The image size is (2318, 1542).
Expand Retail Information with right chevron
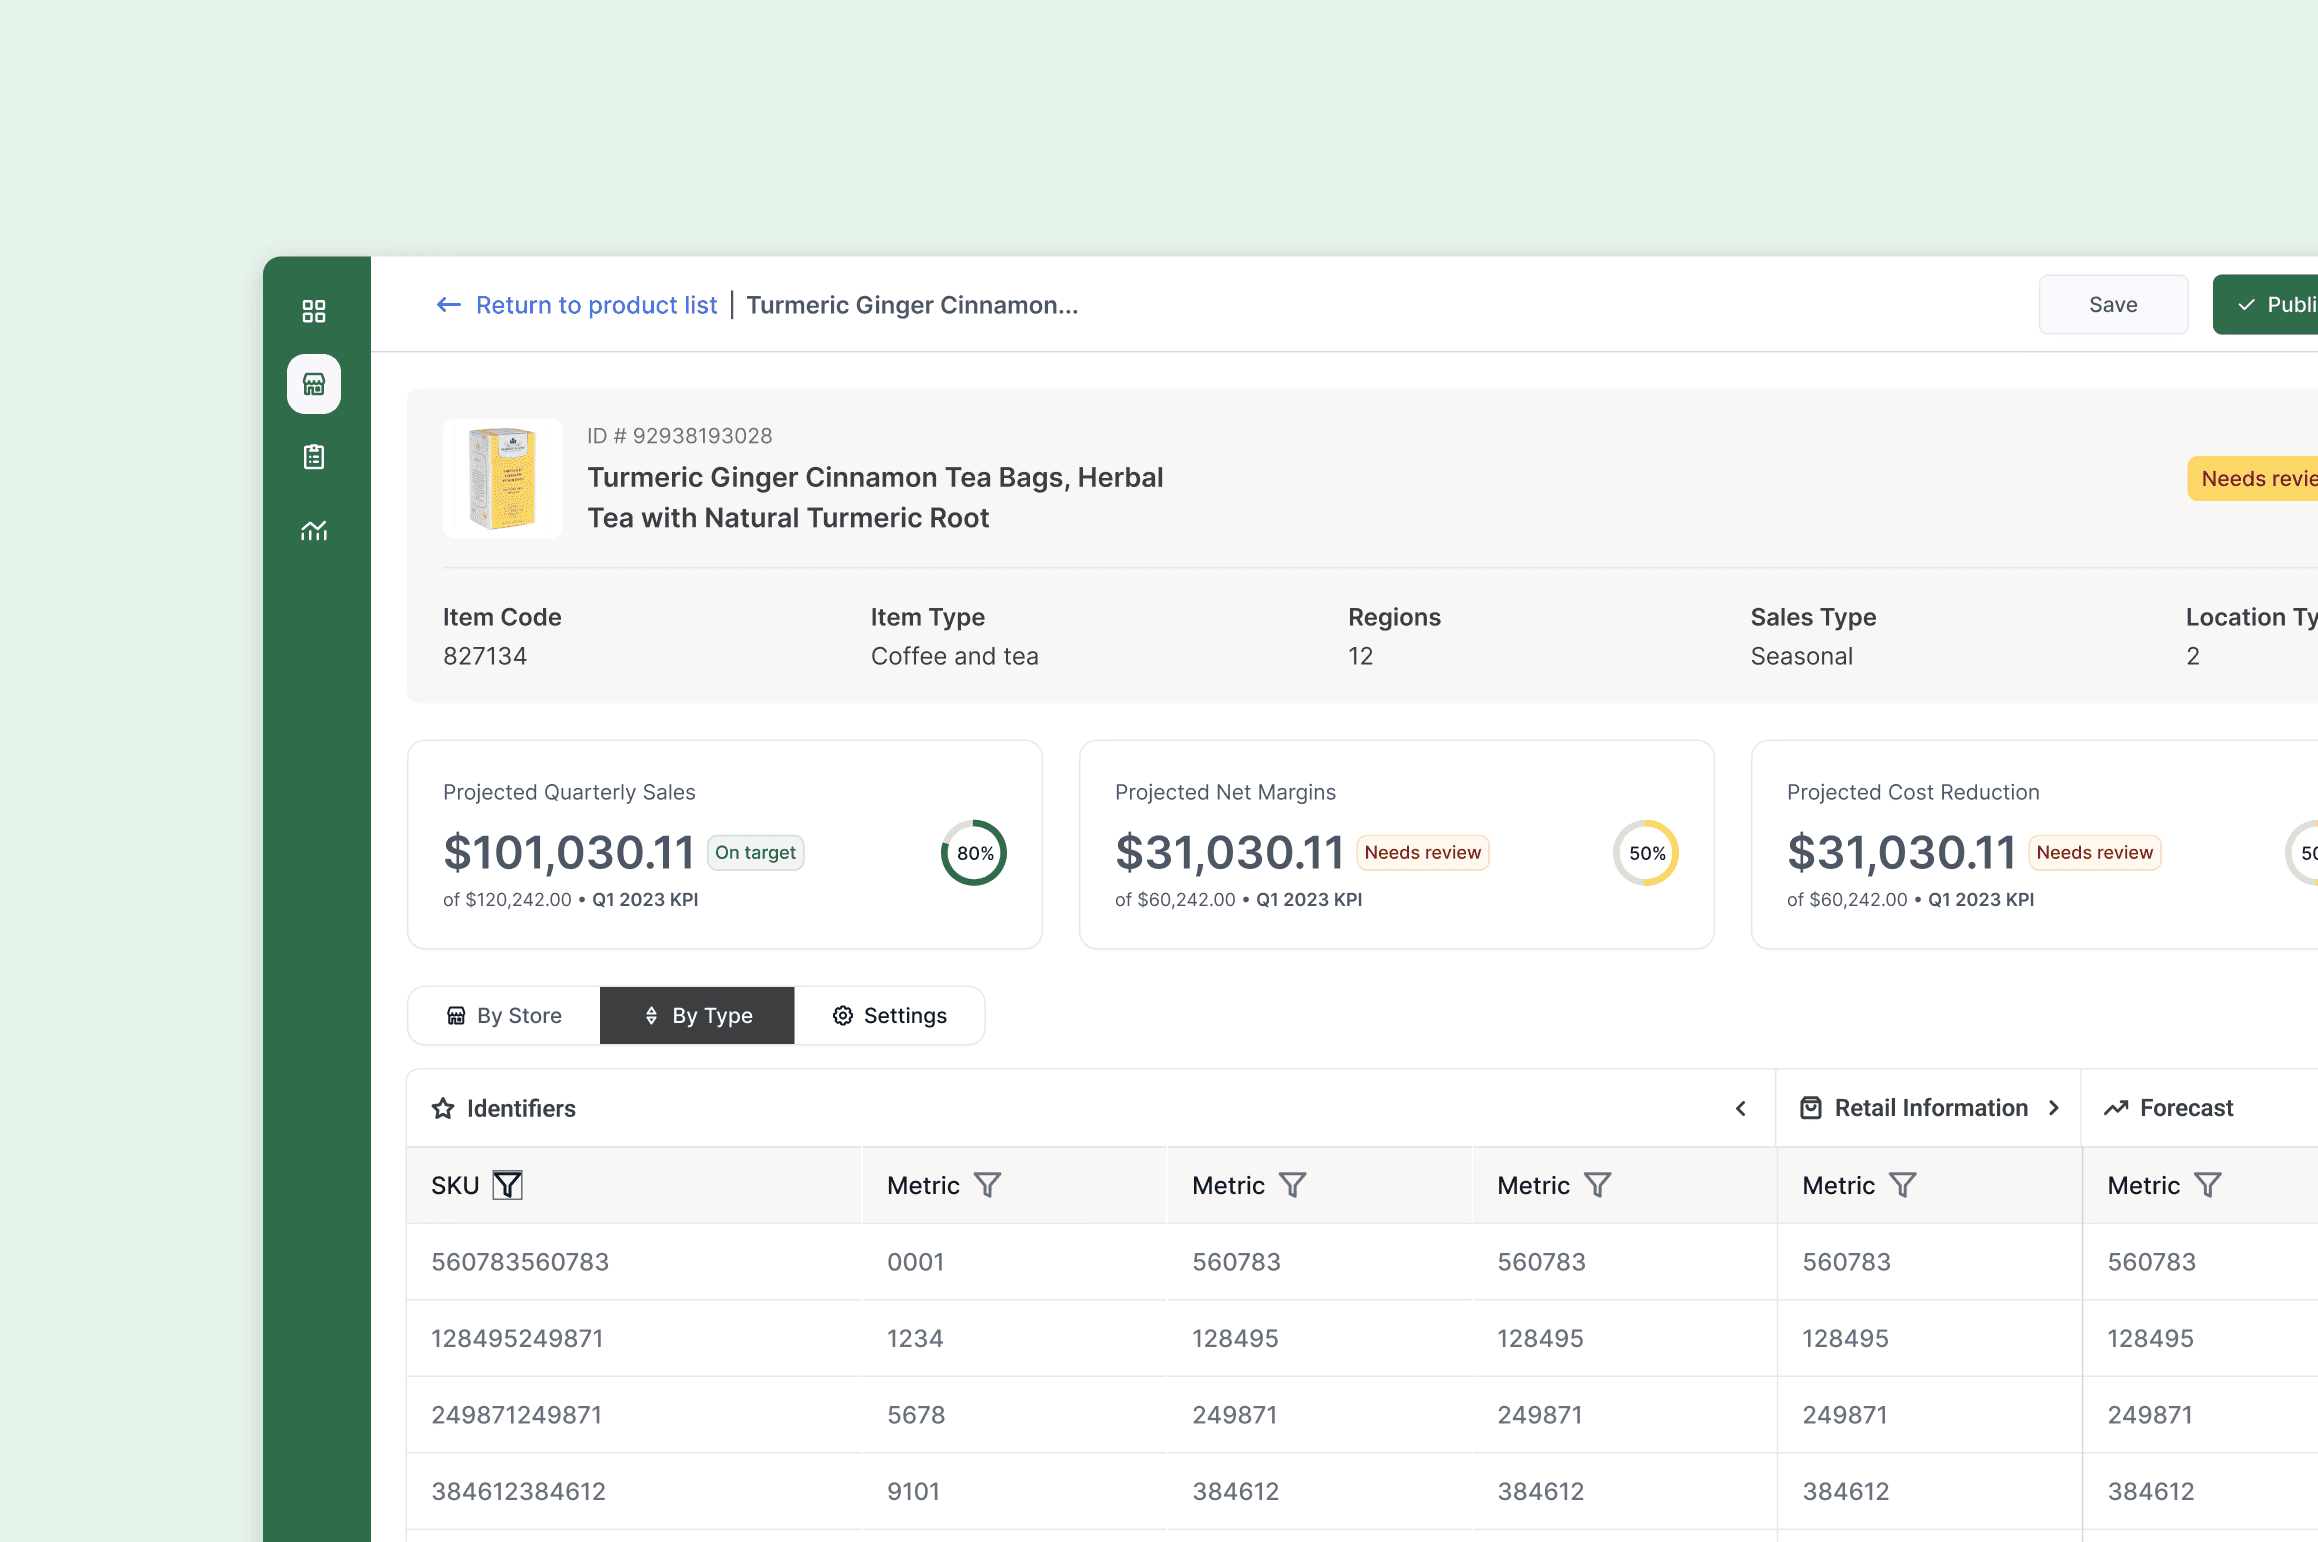tap(2054, 1108)
